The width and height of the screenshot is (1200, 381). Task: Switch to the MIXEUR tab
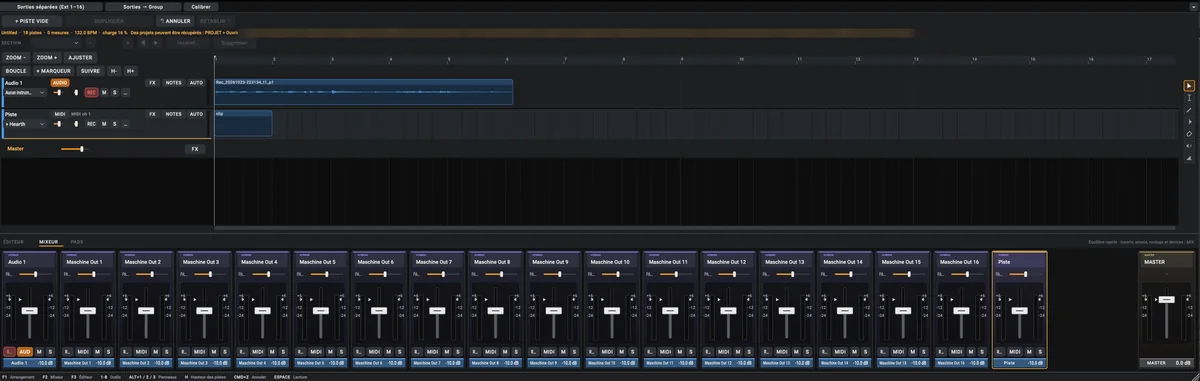[x=49, y=242]
